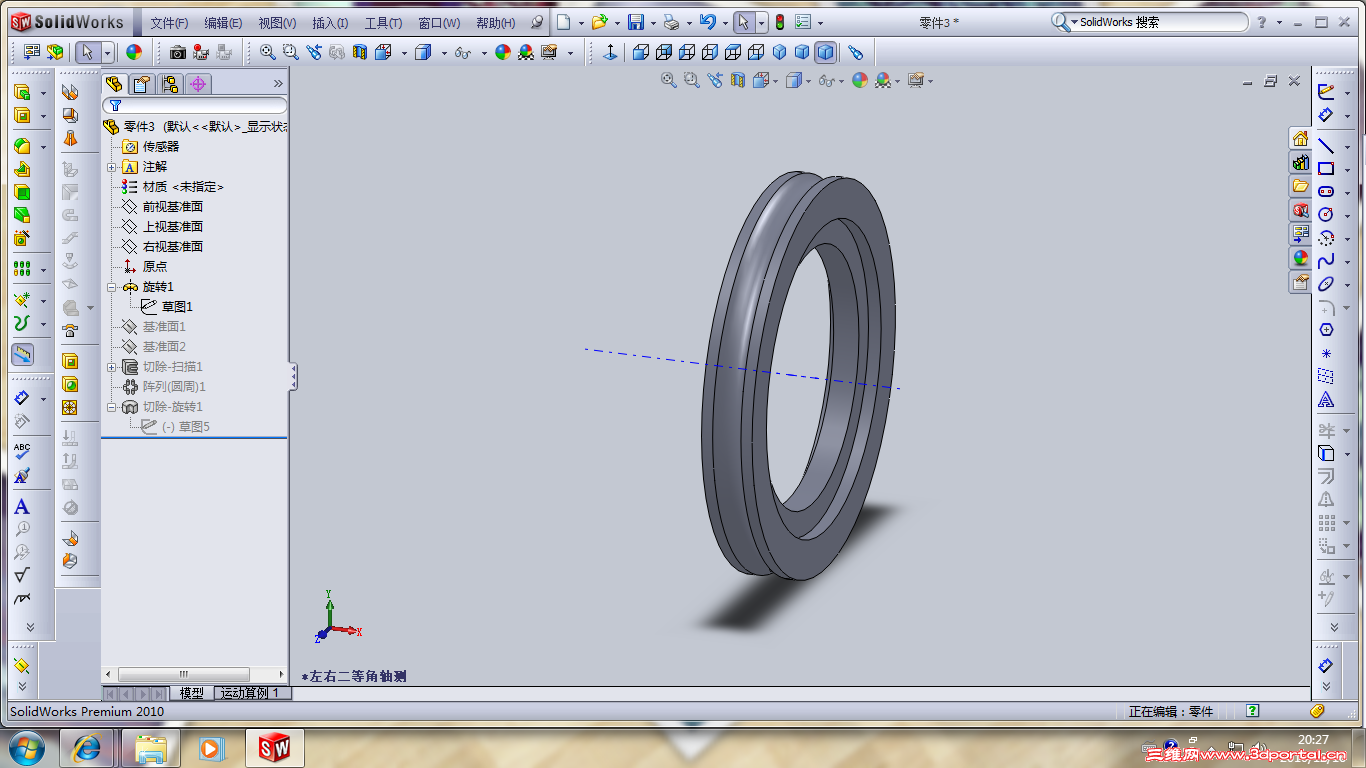Open the FeatureManager design tree tab
The width and height of the screenshot is (1366, 768).
115,84
